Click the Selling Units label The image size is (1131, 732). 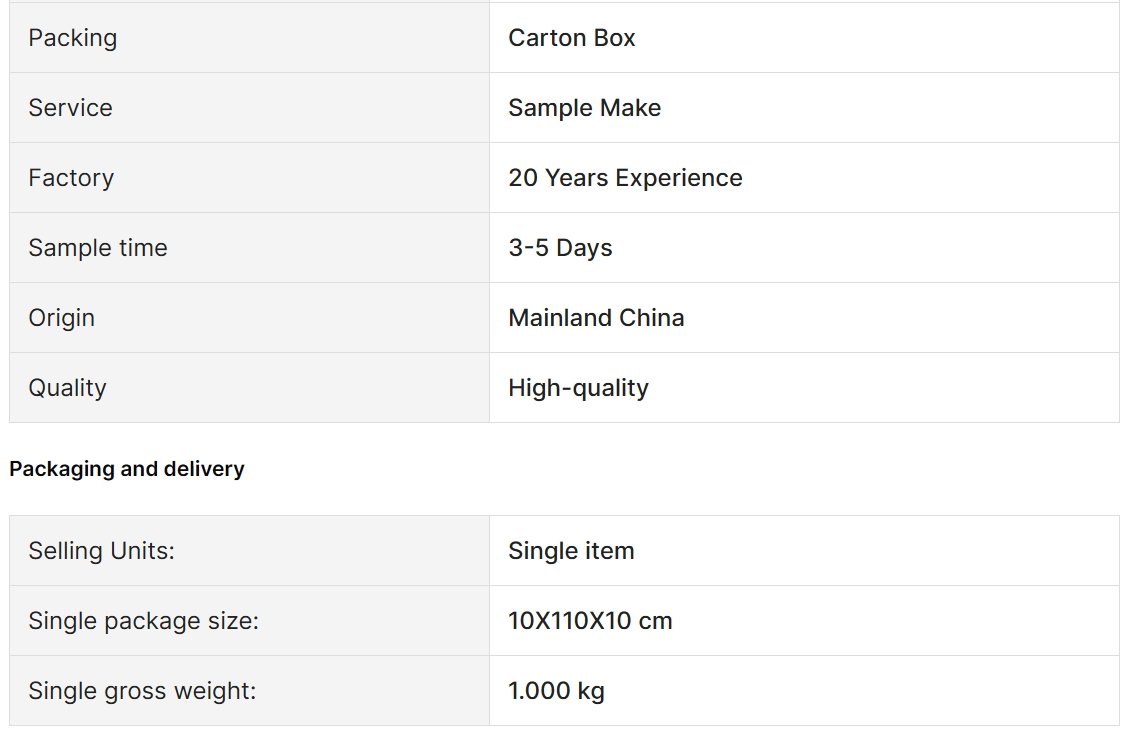tap(101, 550)
